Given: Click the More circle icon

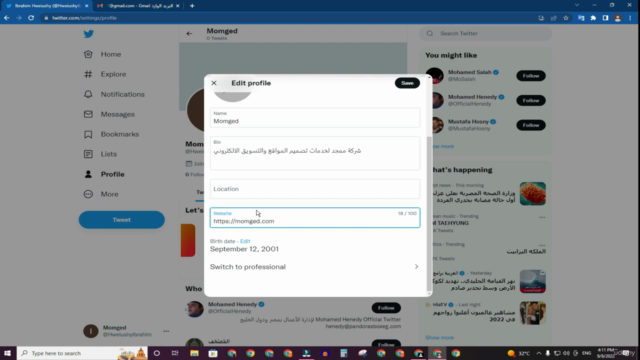Looking at the screenshot, I should click(88, 194).
